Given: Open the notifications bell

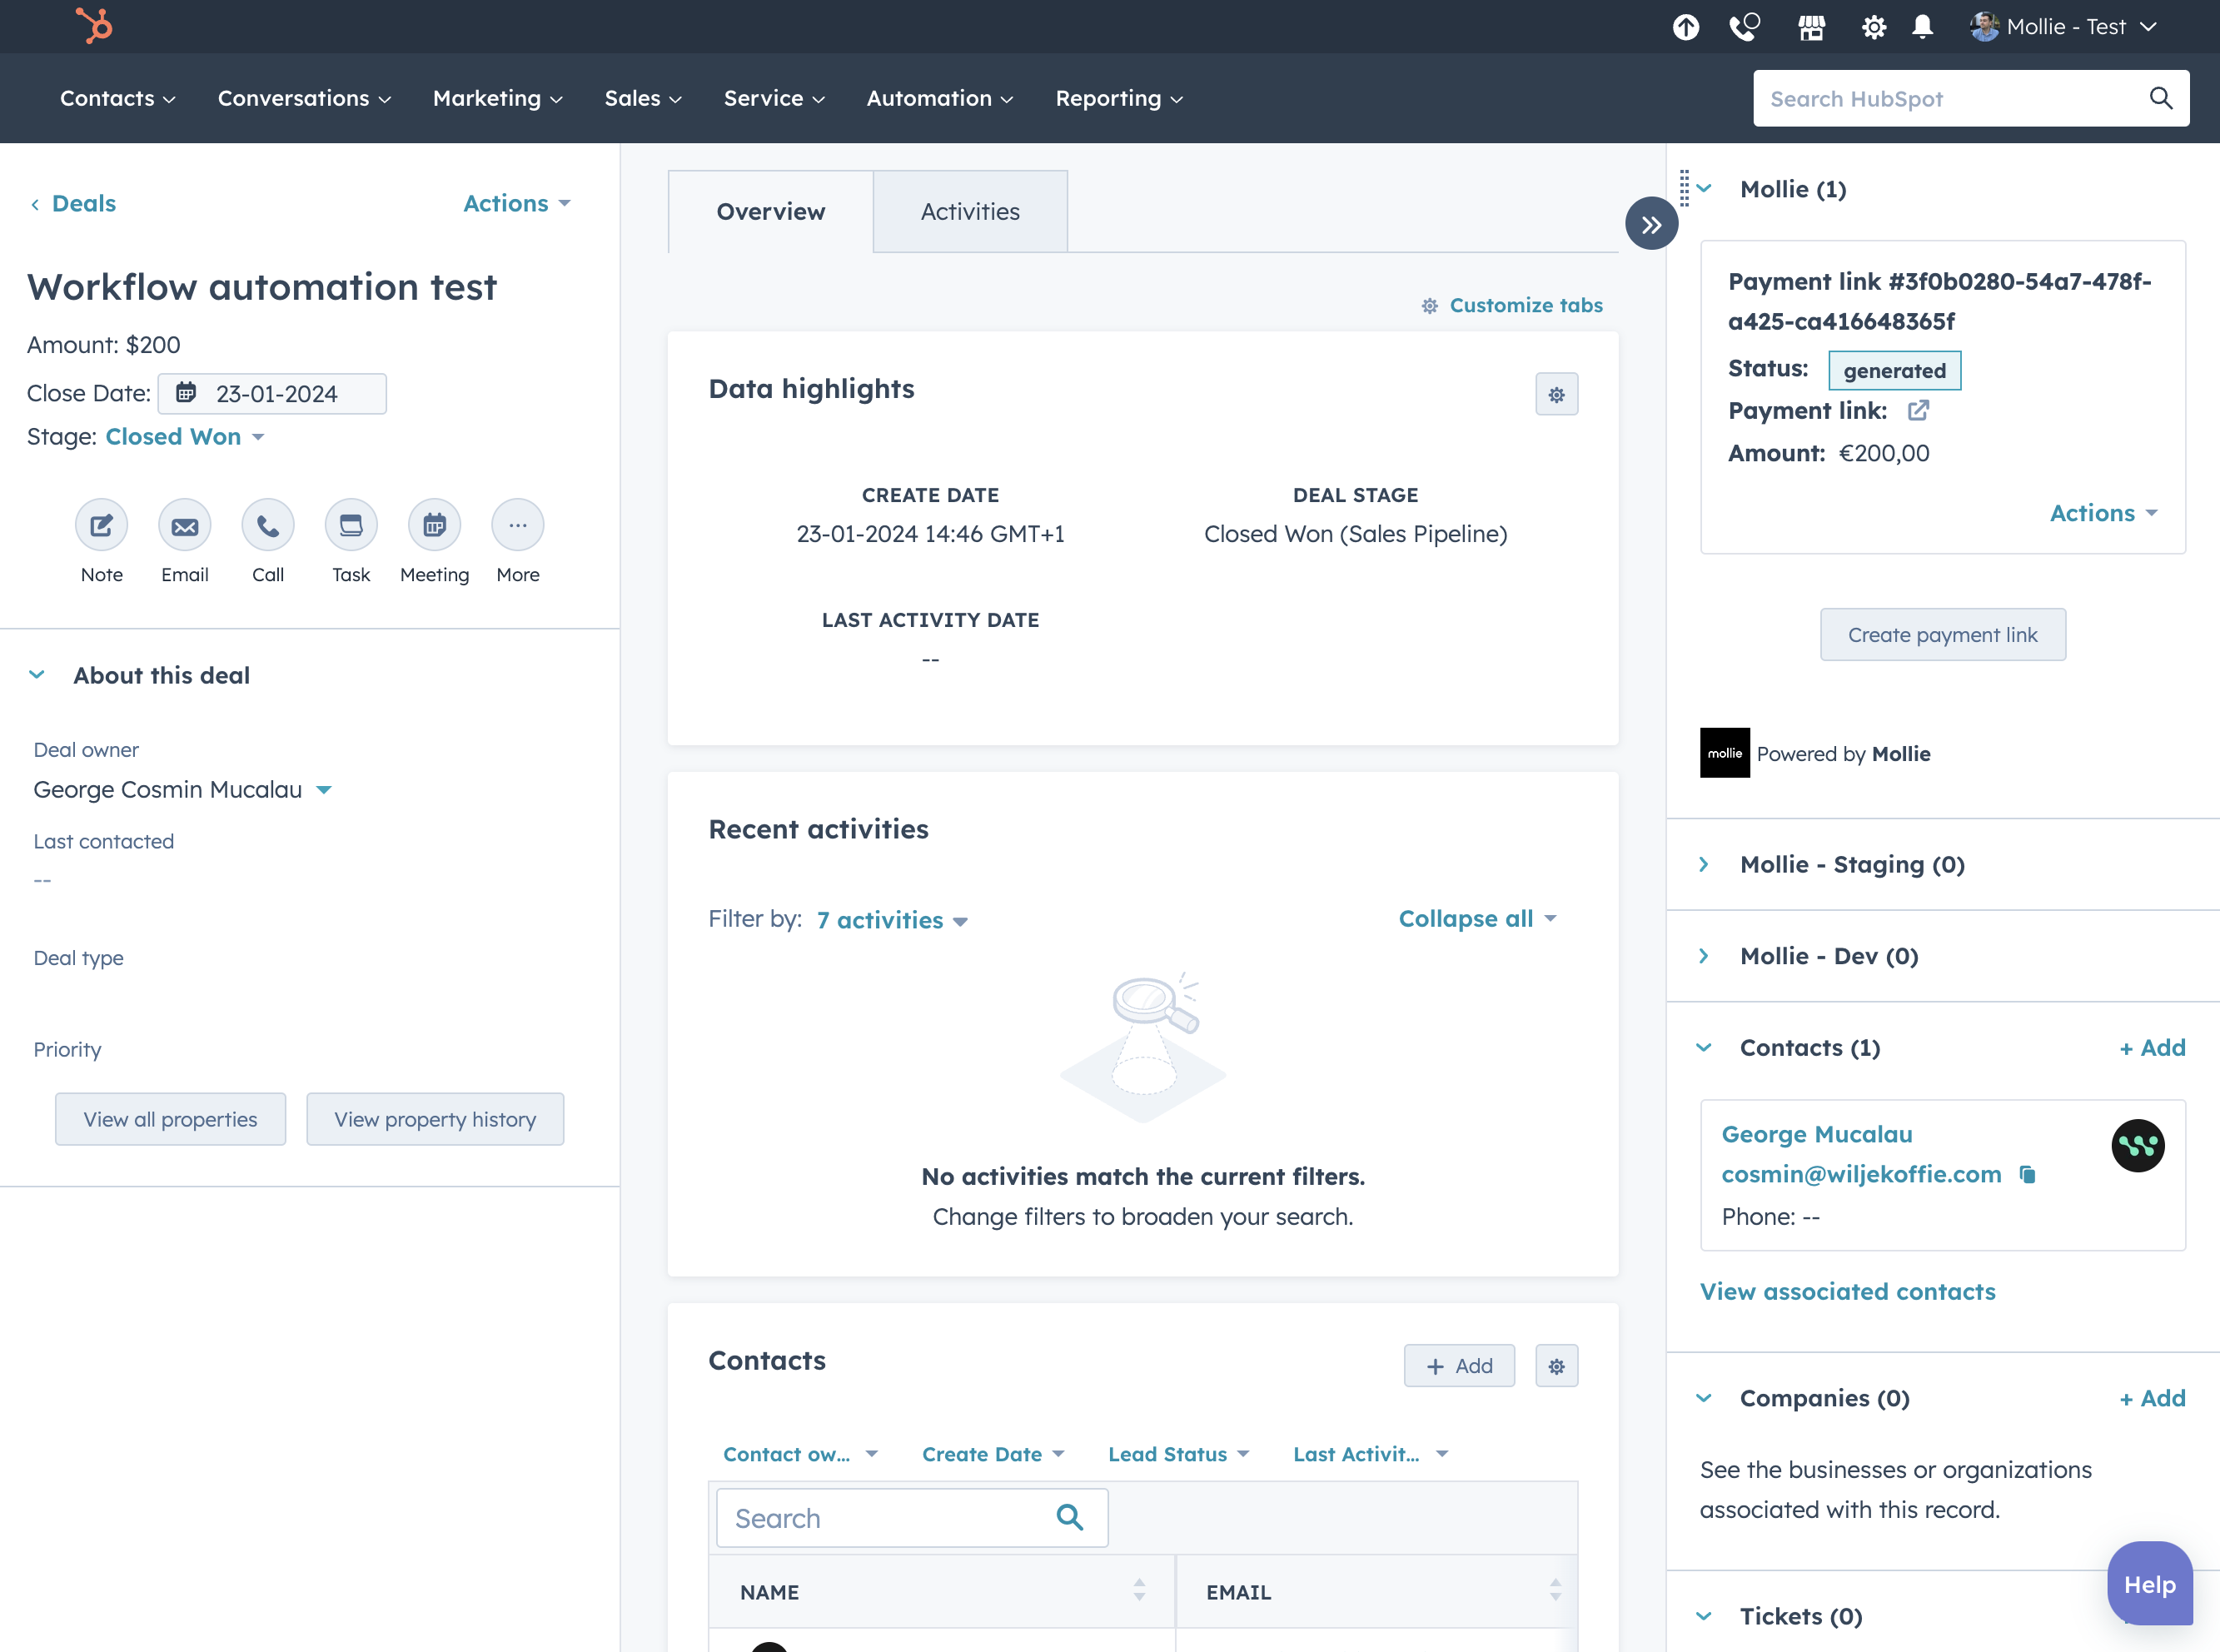Looking at the screenshot, I should 1922,27.
